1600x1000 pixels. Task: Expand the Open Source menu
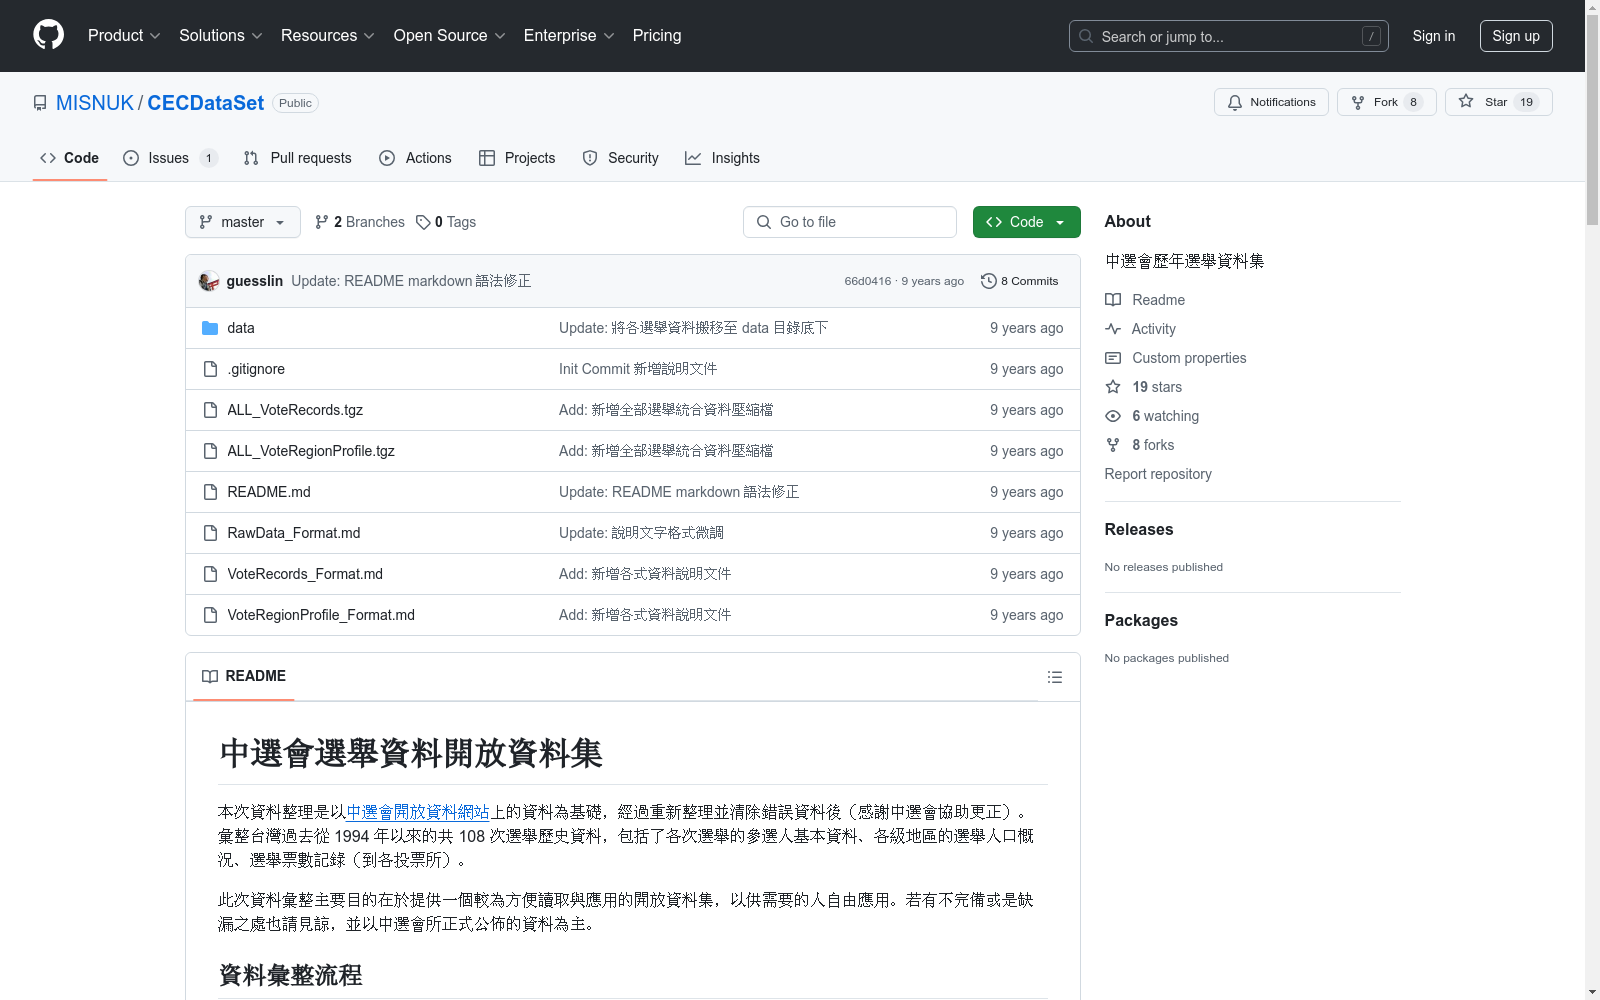coord(450,35)
